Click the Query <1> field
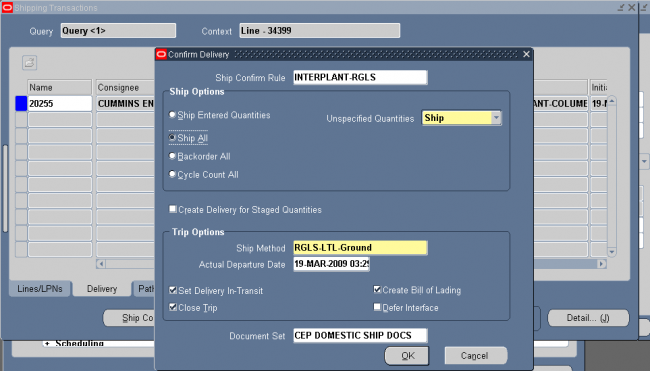Screen dimensions: 650x371 point(118,31)
